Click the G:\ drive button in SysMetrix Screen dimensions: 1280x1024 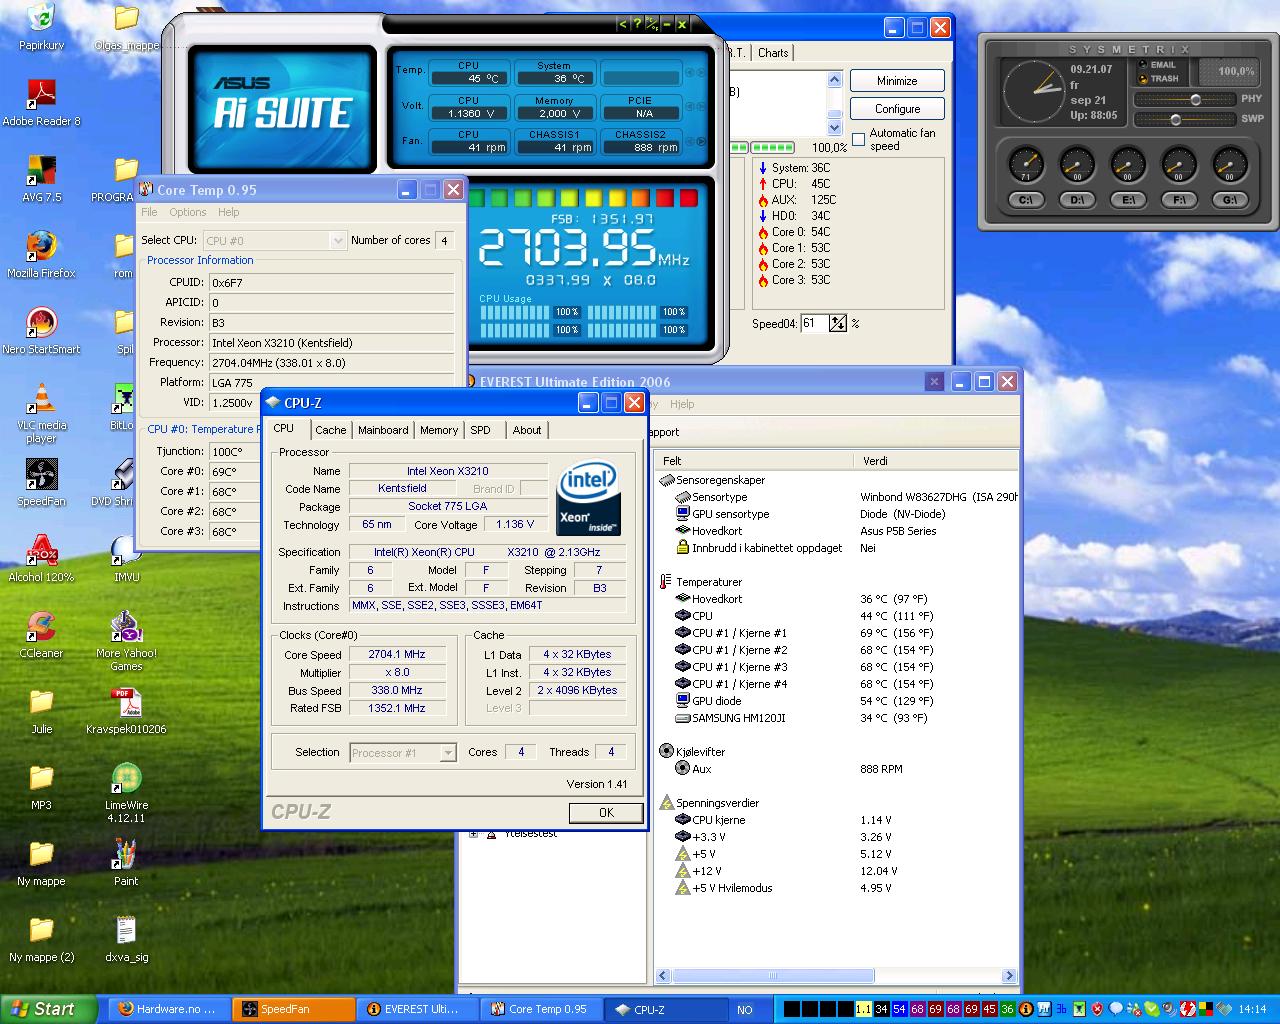point(1230,200)
